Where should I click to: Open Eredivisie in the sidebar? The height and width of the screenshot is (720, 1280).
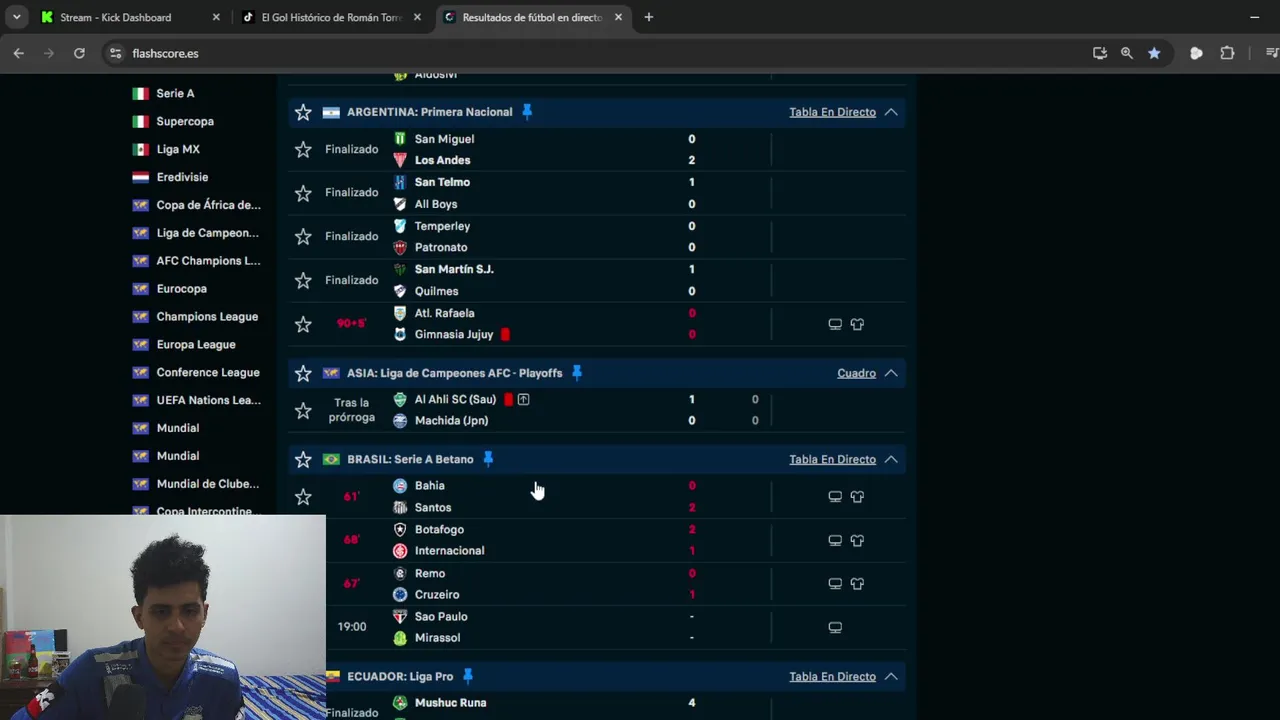click(x=182, y=177)
